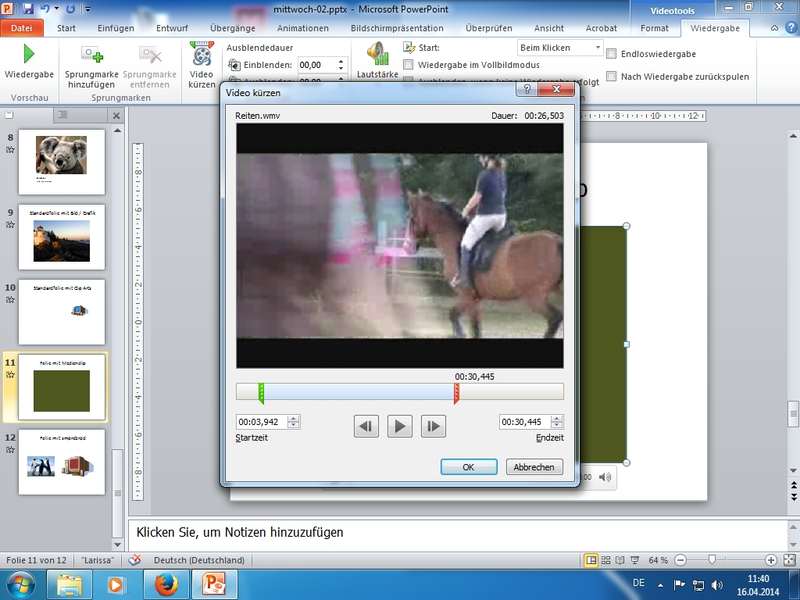
Task: Expand the Start 'Beim Klicken' dropdown
Action: click(598, 48)
